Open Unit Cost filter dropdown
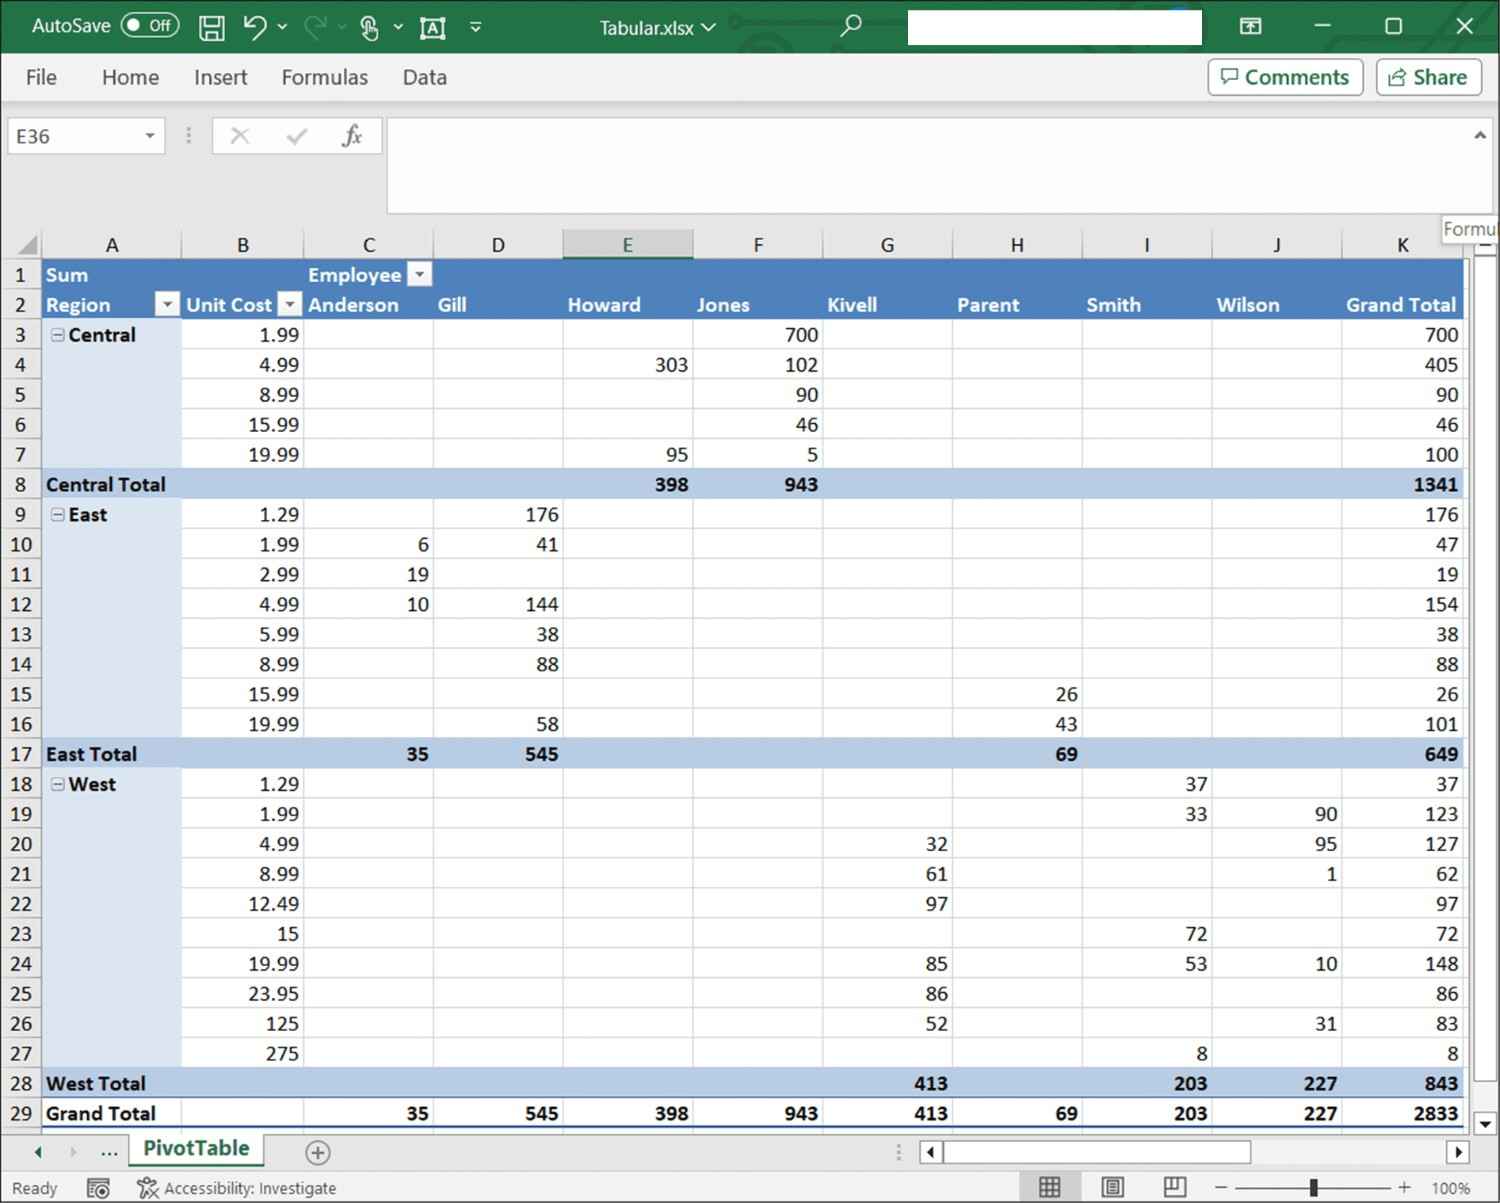Screen dimensions: 1500x1203 coord(289,305)
